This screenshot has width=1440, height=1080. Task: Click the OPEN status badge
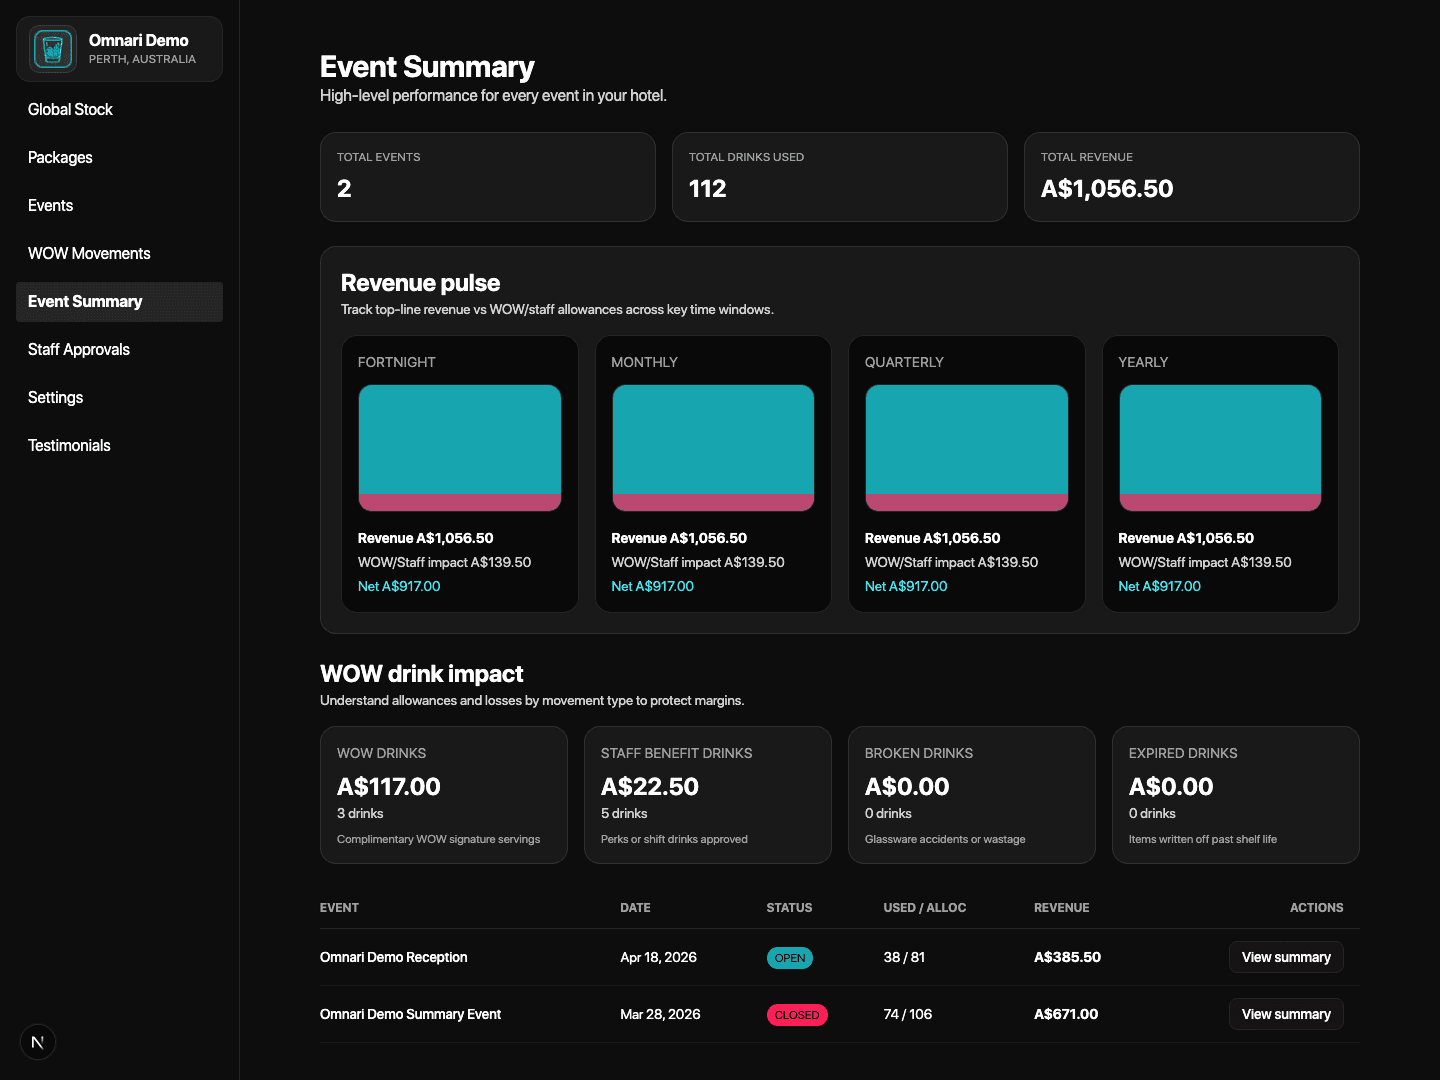(789, 958)
